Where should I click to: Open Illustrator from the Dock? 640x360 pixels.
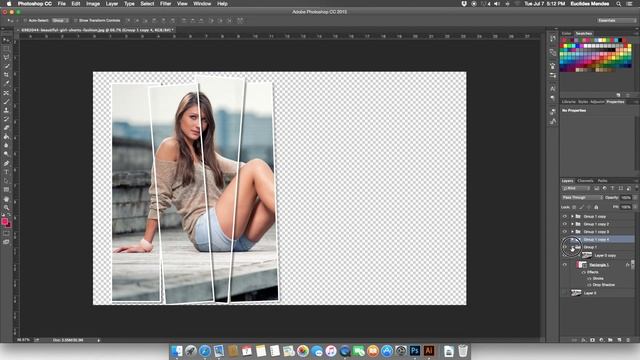(429, 351)
